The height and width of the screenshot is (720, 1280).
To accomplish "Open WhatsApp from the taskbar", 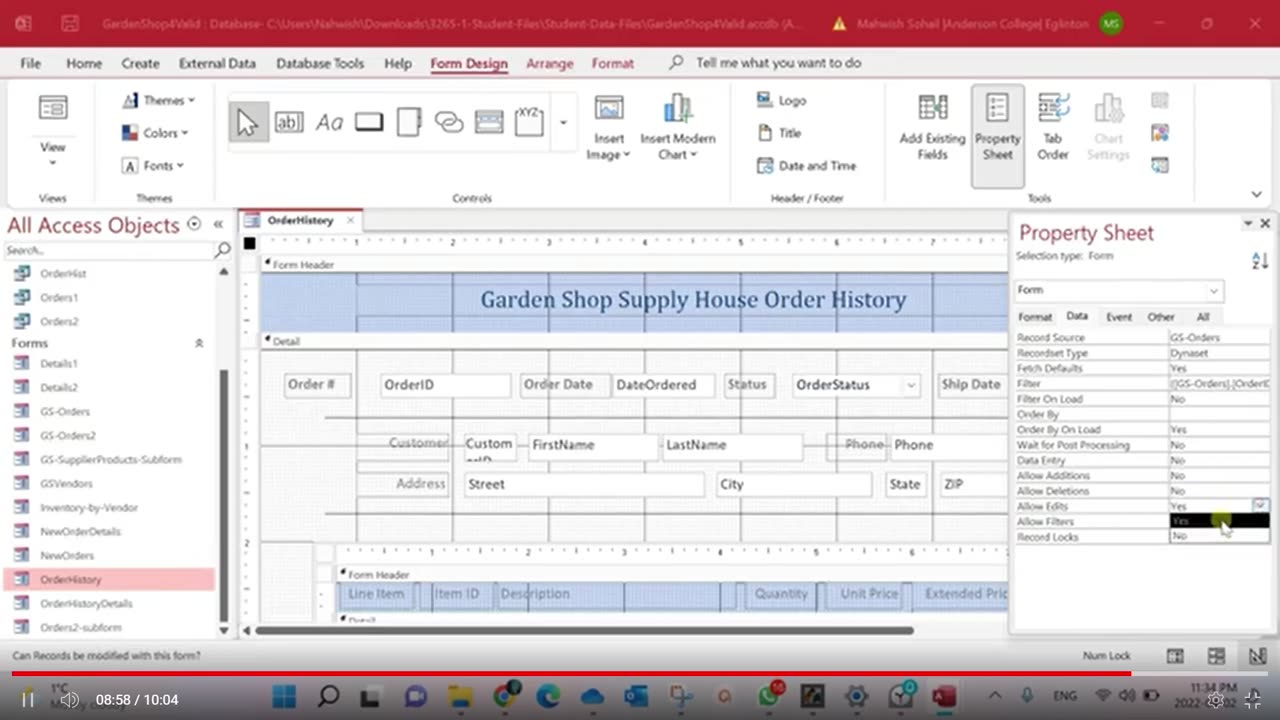I will [768, 697].
